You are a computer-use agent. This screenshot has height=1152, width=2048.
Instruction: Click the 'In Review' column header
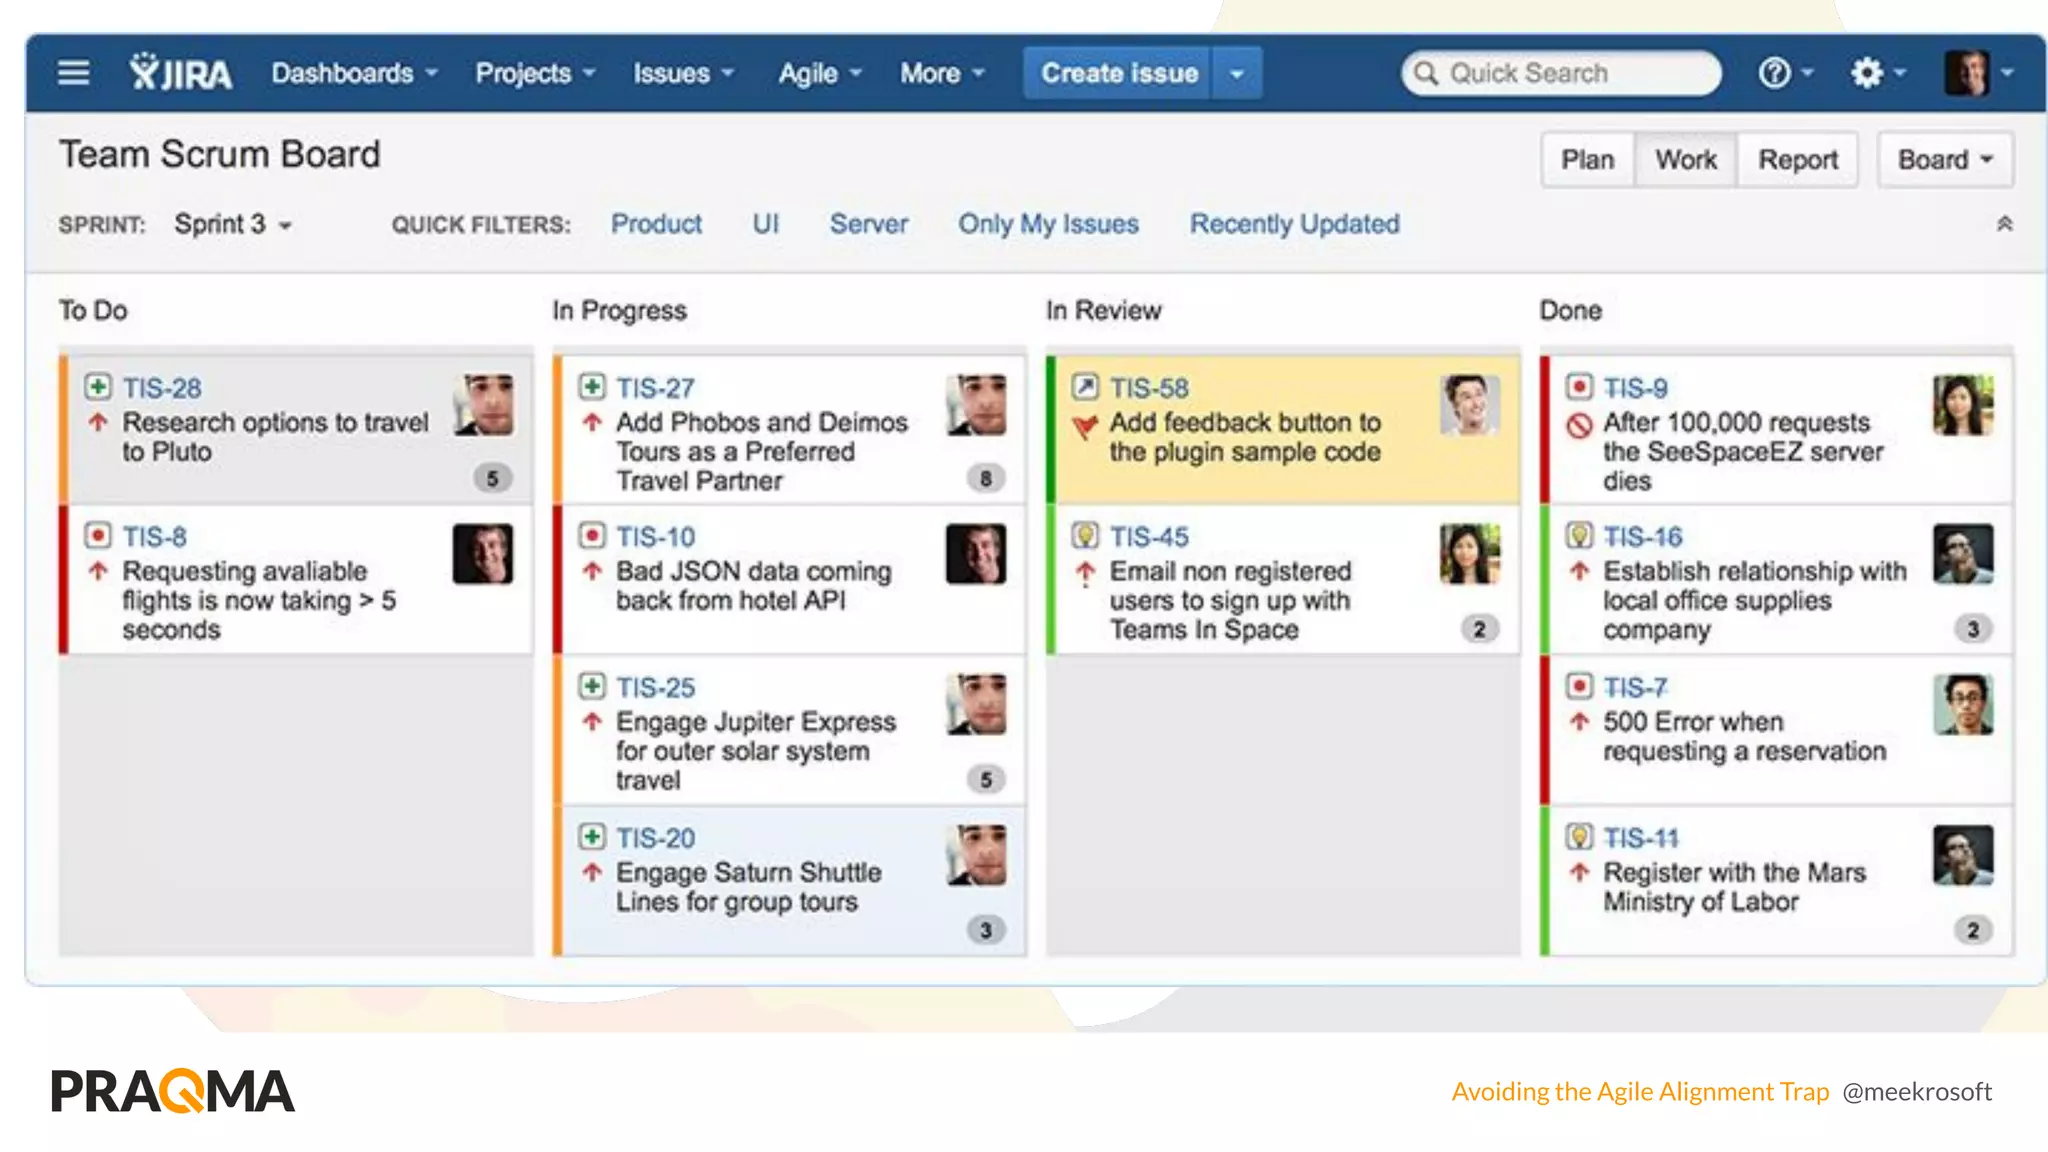point(1103,311)
